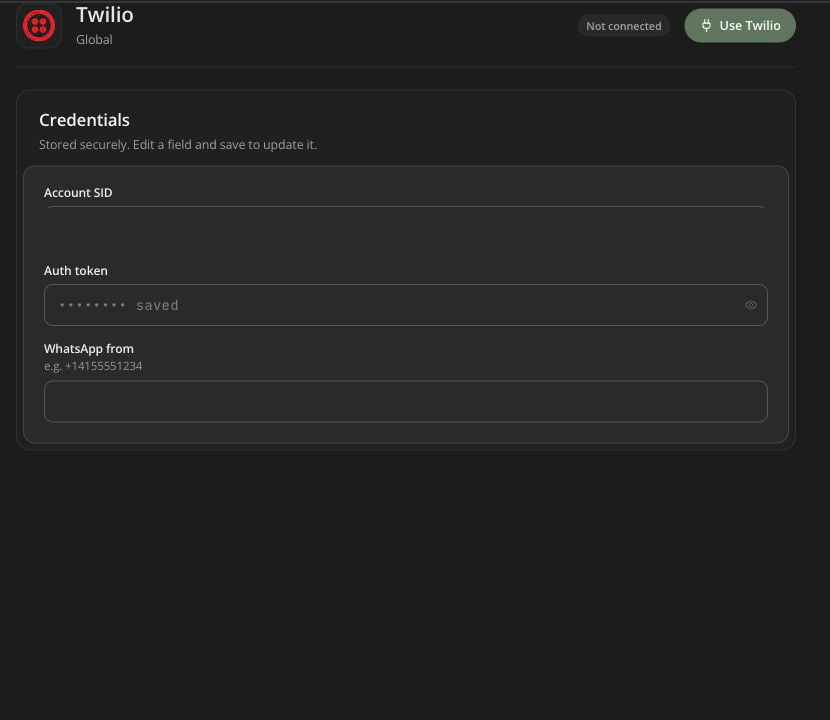The image size is (830, 720).
Task: Click the Twilio red logo icon
Action: pos(39,25)
